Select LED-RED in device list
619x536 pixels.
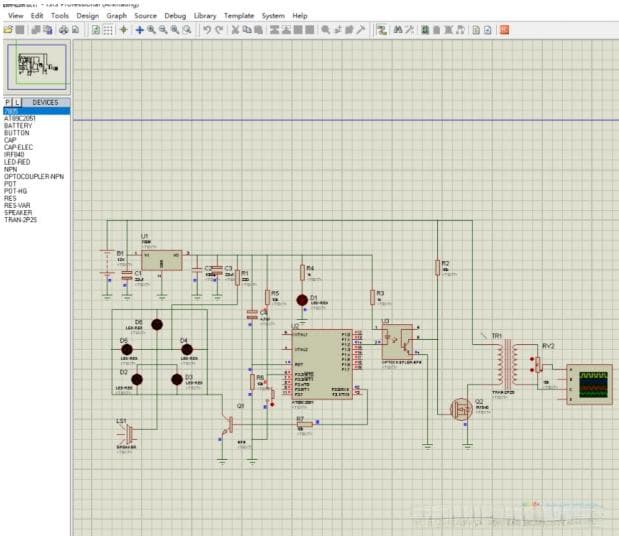(17, 162)
